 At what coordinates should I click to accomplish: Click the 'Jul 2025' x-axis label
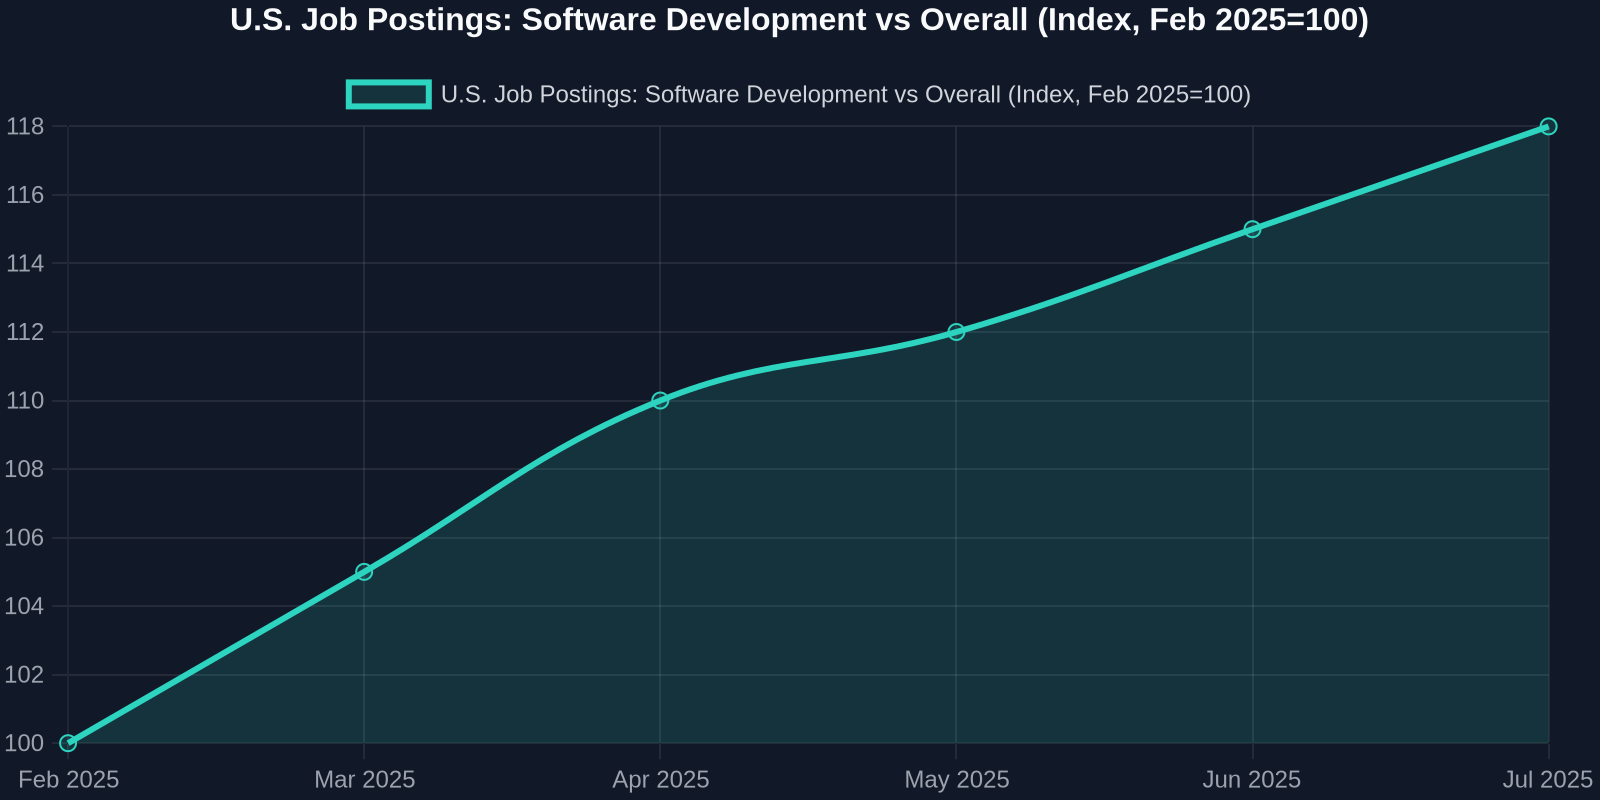(1547, 779)
